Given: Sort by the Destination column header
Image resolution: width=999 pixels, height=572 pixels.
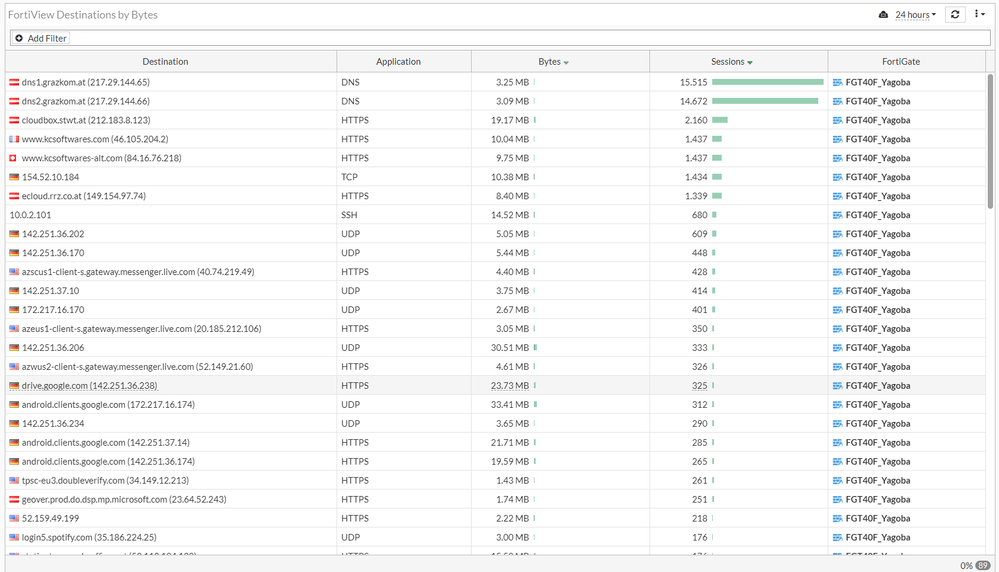Looking at the screenshot, I should pos(165,62).
